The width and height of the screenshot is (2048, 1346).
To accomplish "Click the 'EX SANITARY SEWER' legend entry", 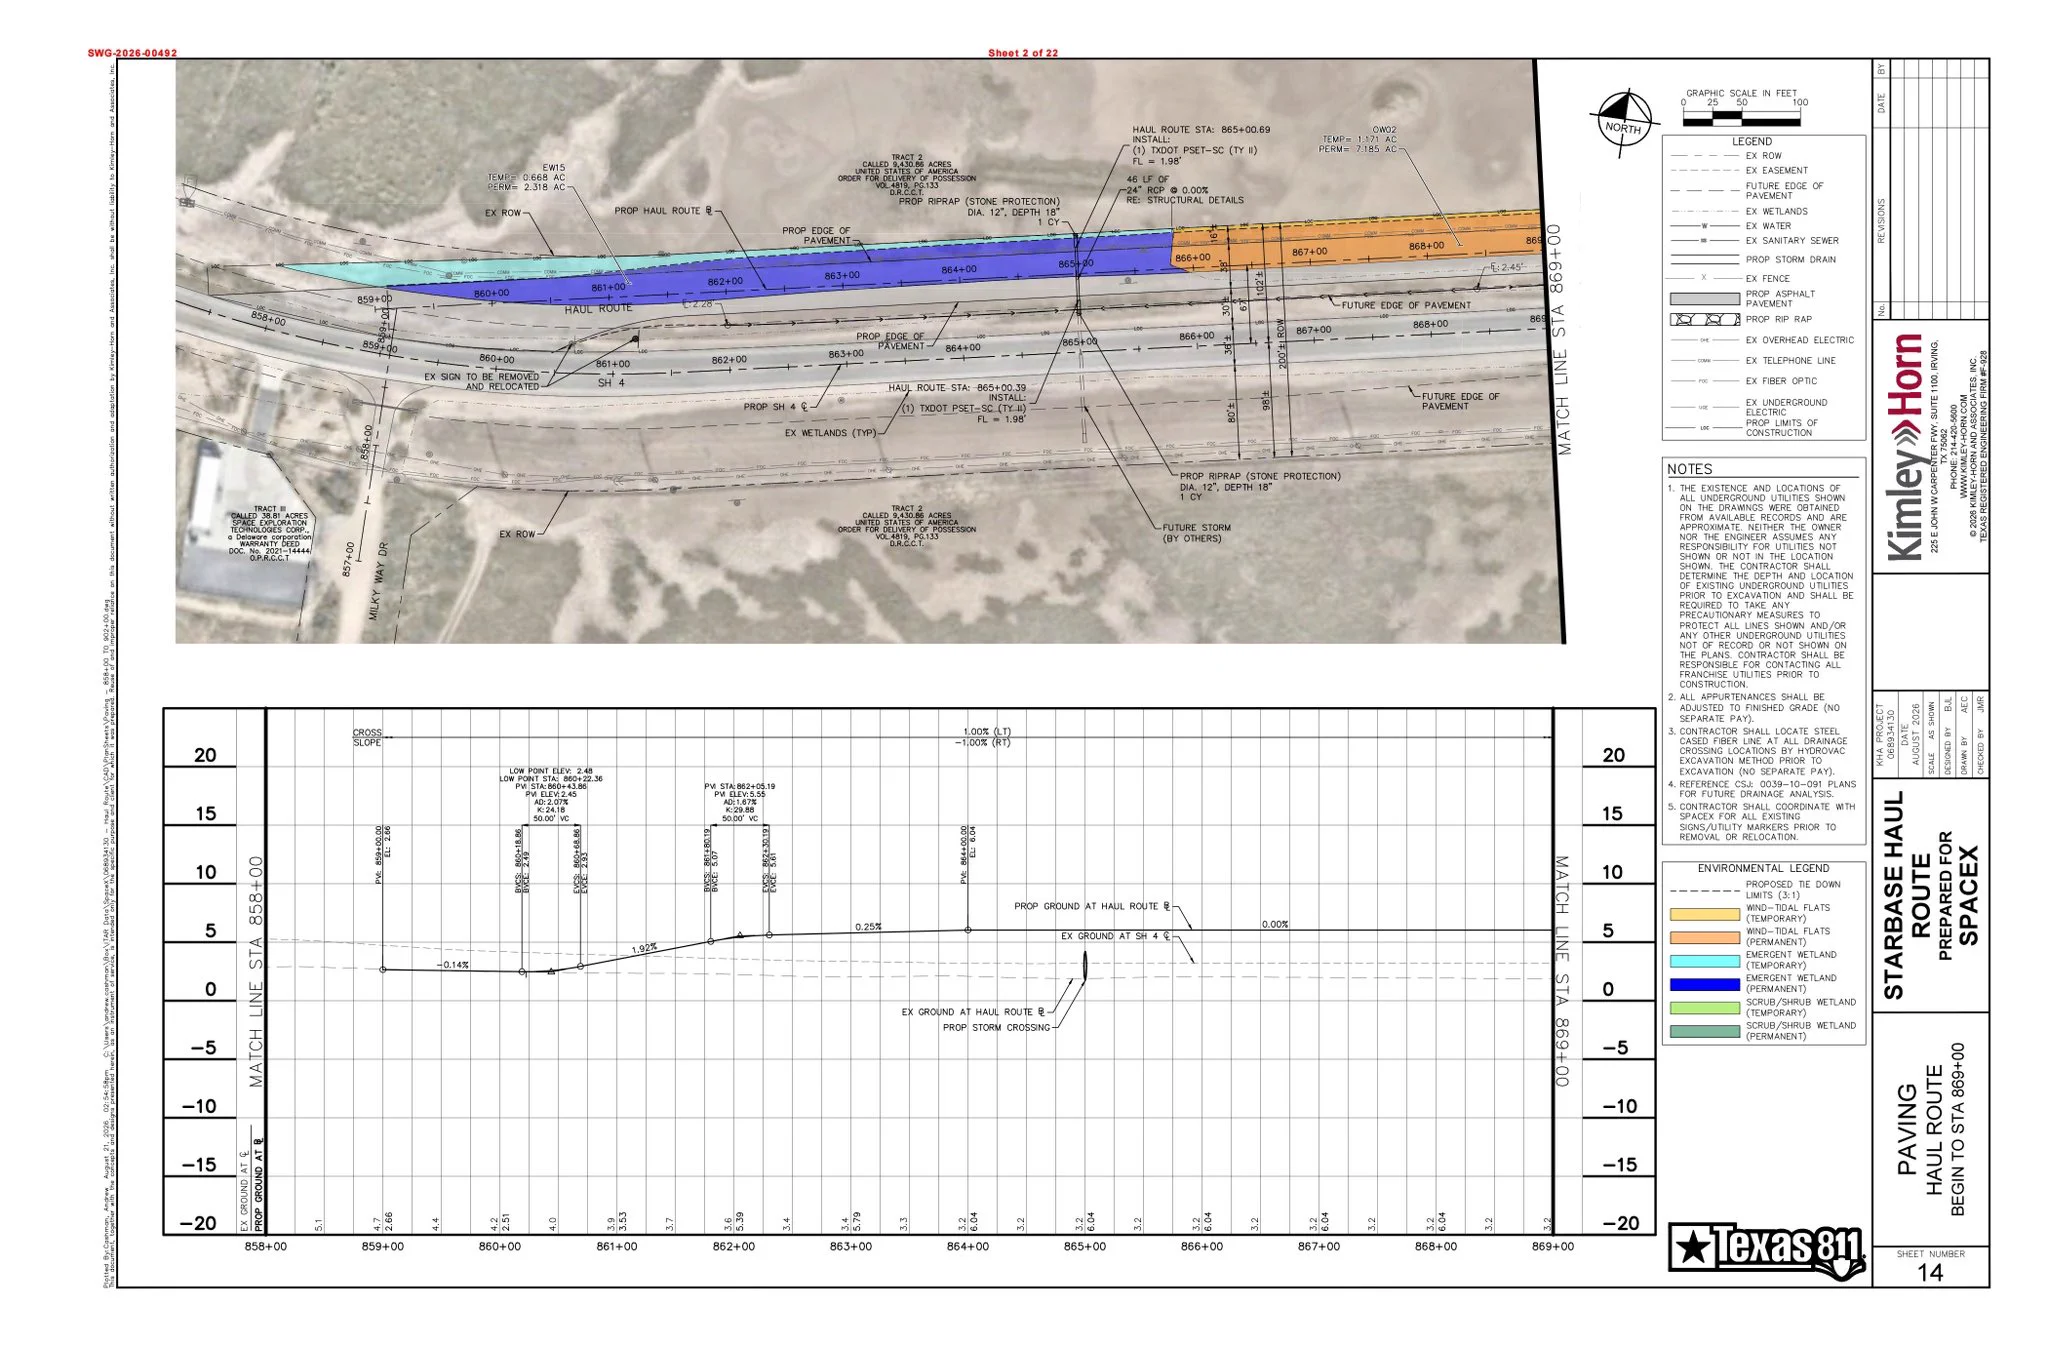I will pyautogui.click(x=1792, y=241).
